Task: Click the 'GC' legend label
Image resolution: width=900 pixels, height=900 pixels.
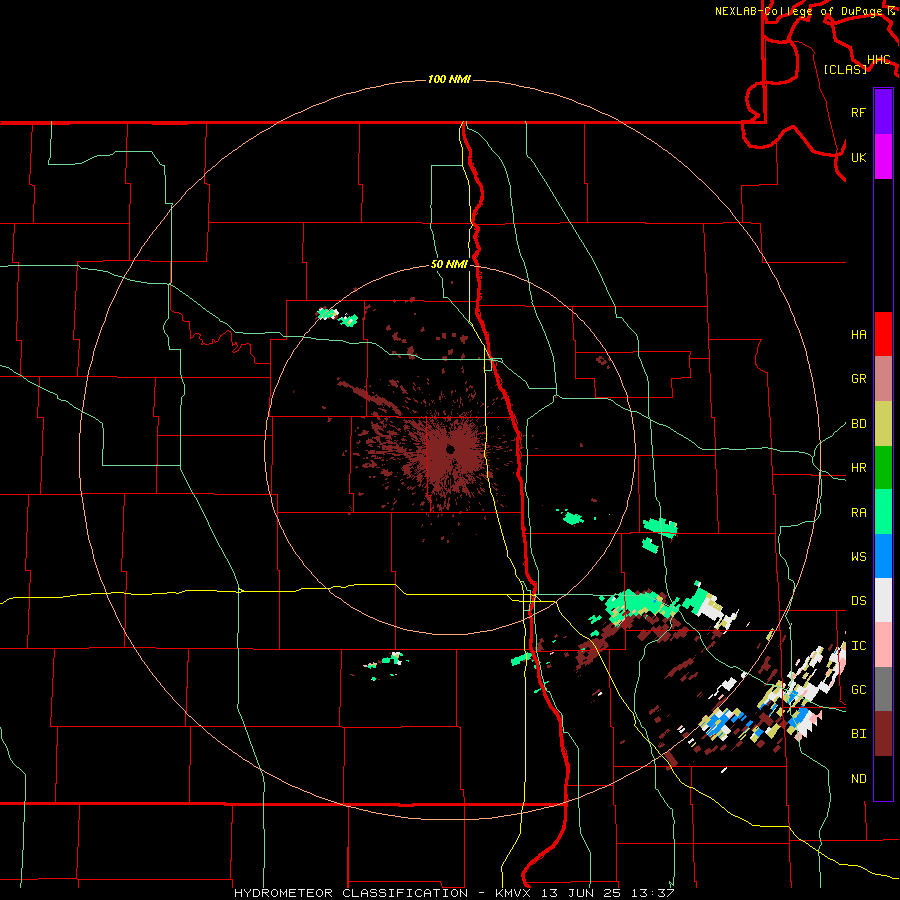Action: [x=858, y=690]
